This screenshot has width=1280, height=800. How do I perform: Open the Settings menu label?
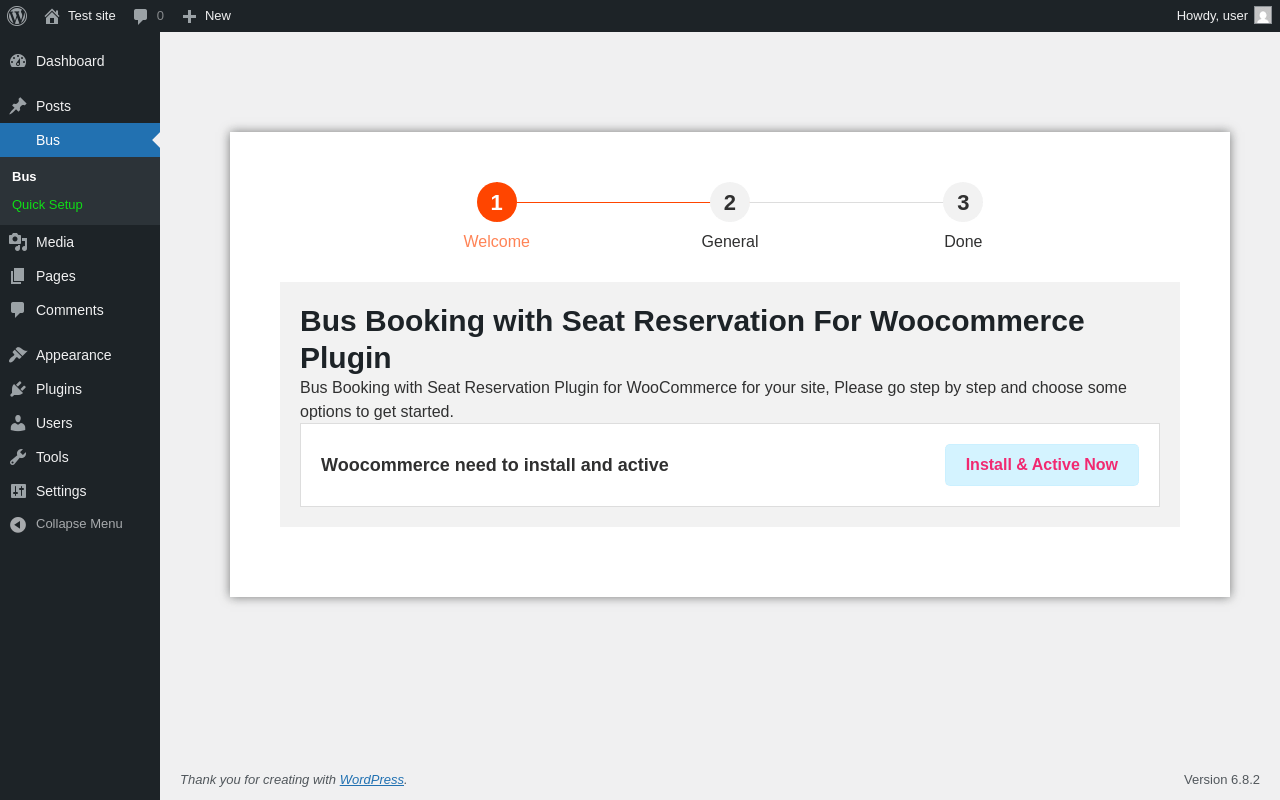point(61,491)
